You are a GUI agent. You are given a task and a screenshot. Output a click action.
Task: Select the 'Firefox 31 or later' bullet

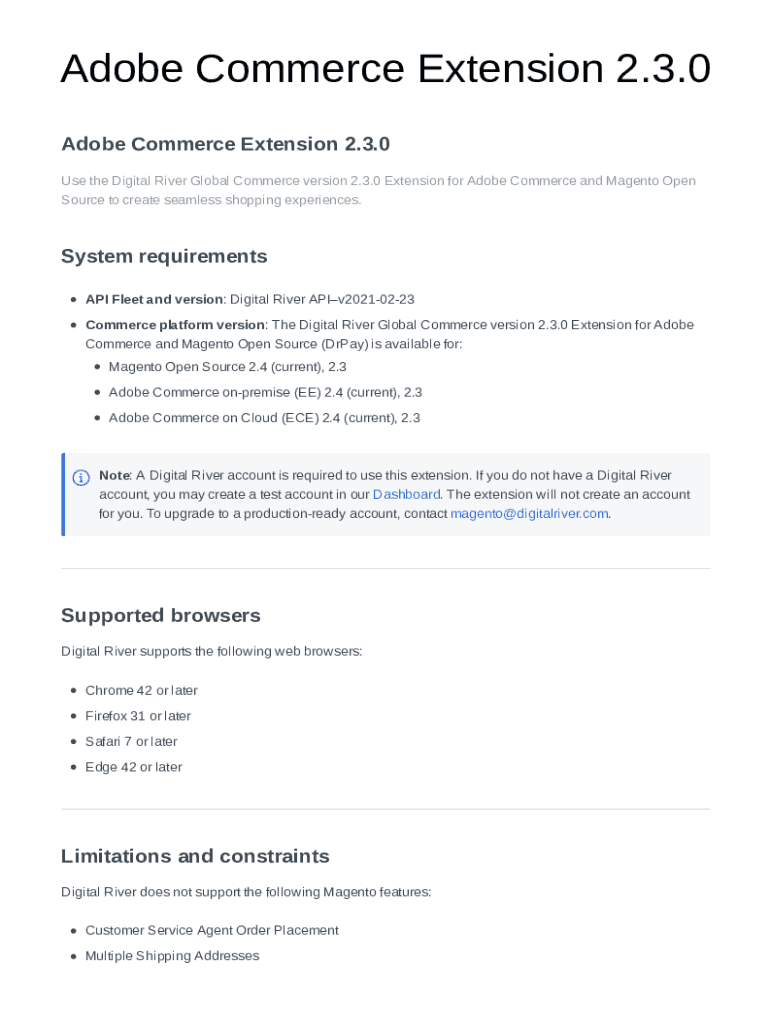[x=138, y=716]
